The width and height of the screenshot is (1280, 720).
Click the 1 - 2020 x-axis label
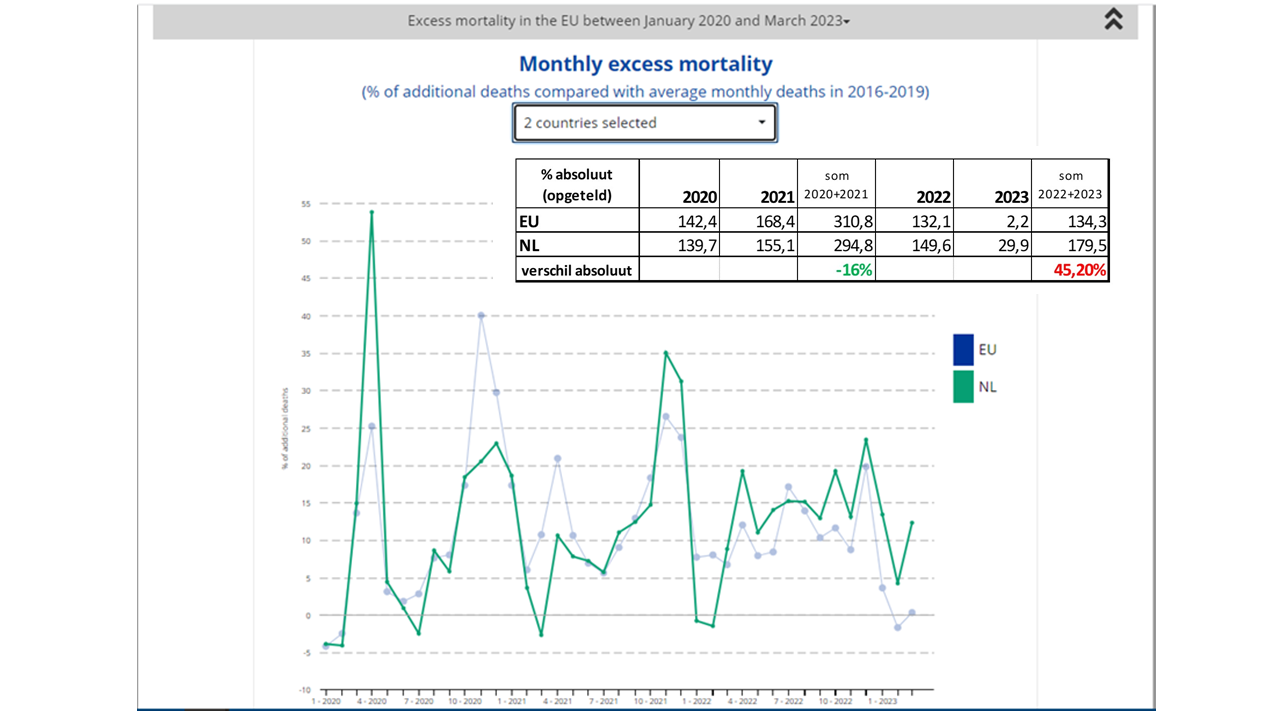click(326, 702)
